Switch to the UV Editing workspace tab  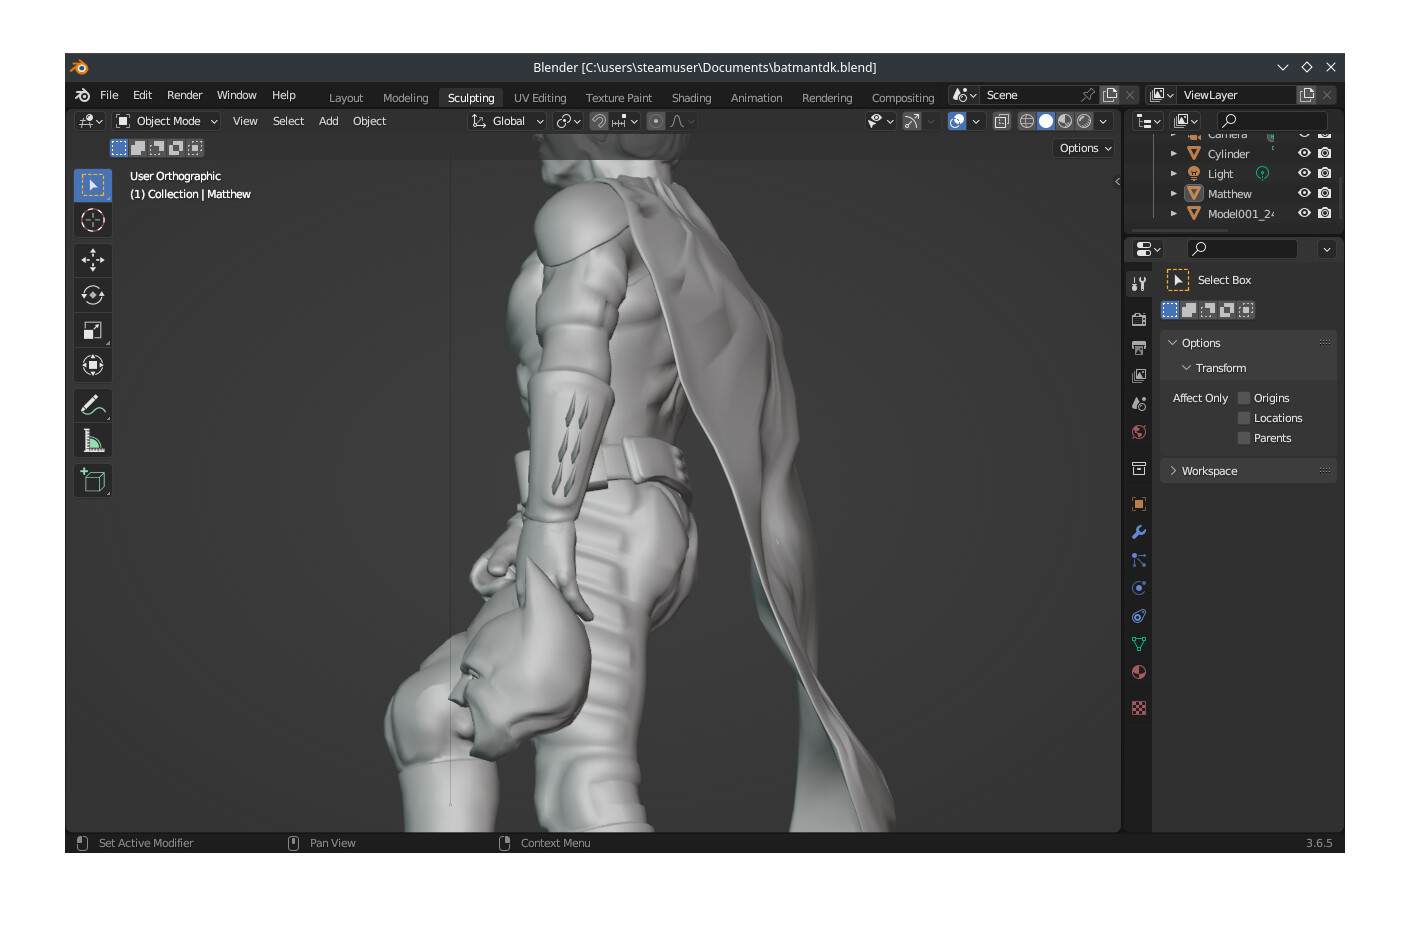tap(540, 98)
